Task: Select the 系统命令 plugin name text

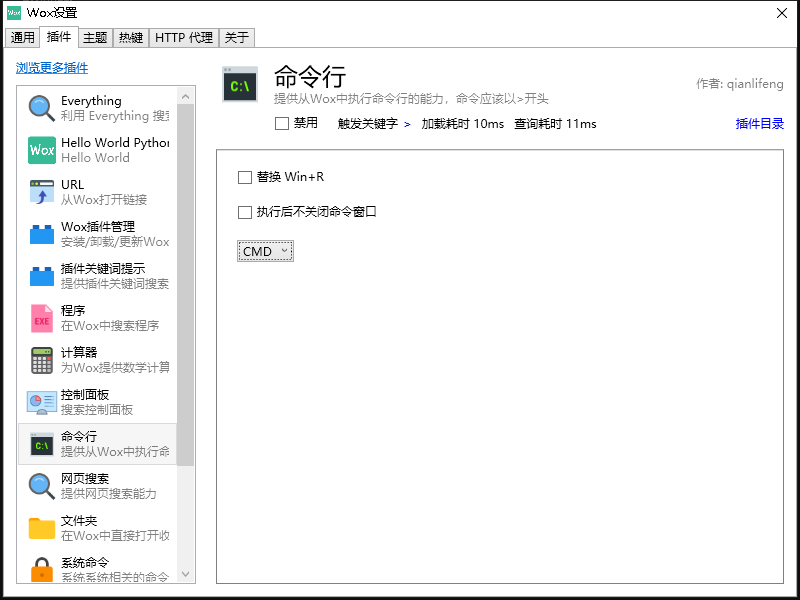Action: pos(85,563)
